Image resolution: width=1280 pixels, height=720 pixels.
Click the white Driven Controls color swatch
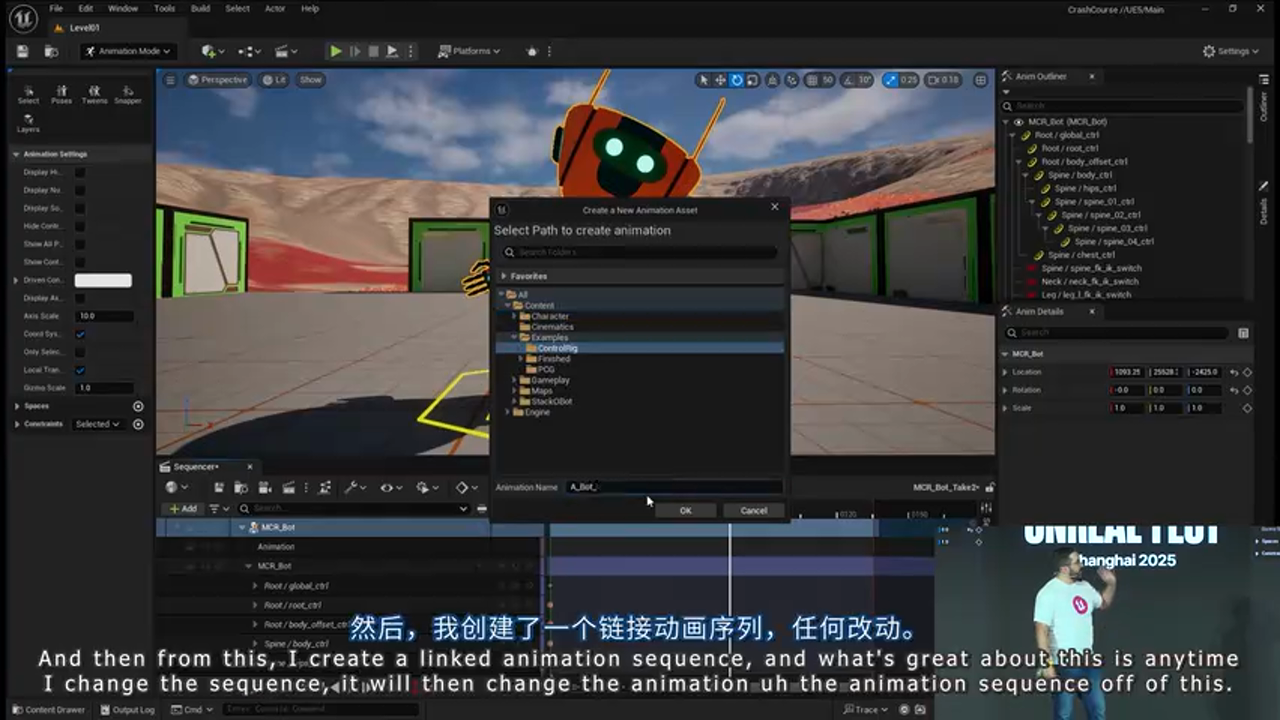pyautogui.click(x=103, y=280)
